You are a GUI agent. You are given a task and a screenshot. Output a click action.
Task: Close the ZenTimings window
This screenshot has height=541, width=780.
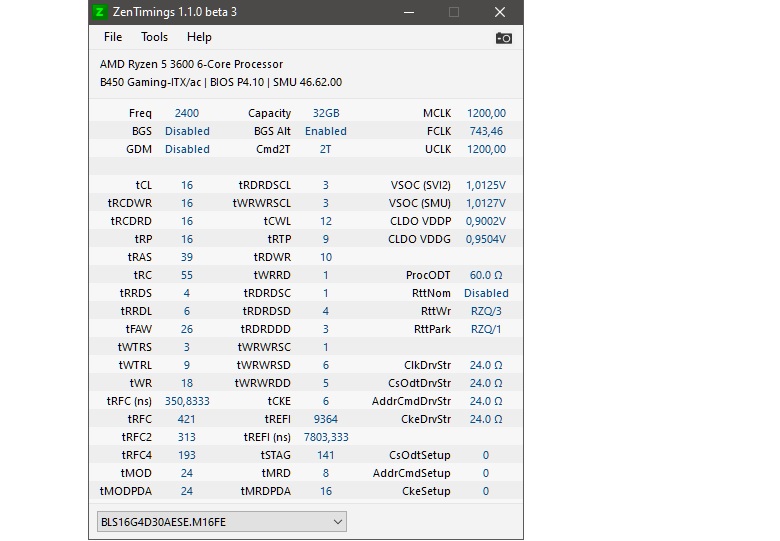click(x=500, y=12)
